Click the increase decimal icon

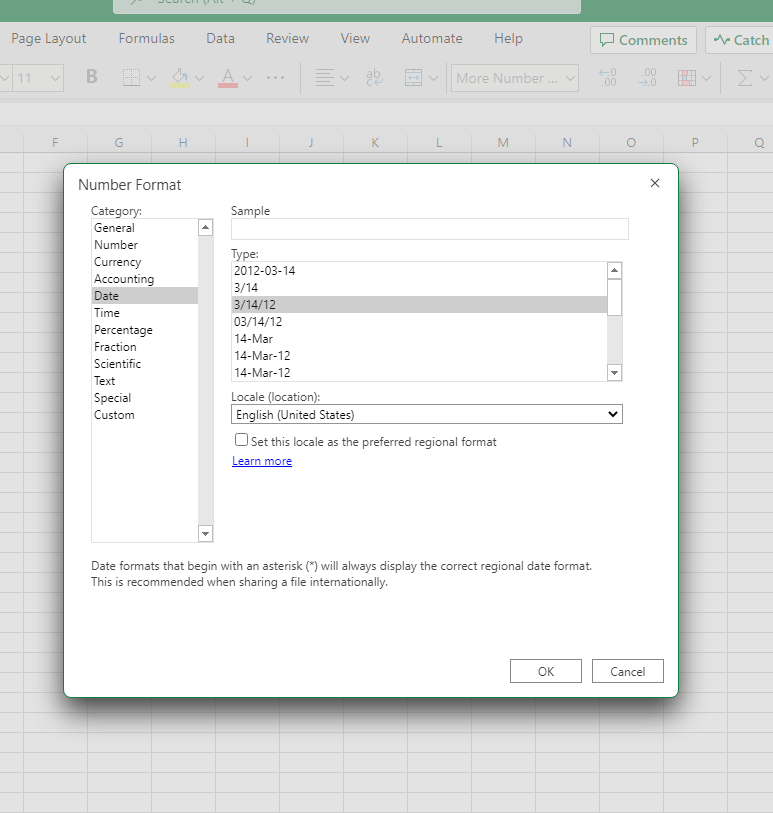tap(606, 78)
